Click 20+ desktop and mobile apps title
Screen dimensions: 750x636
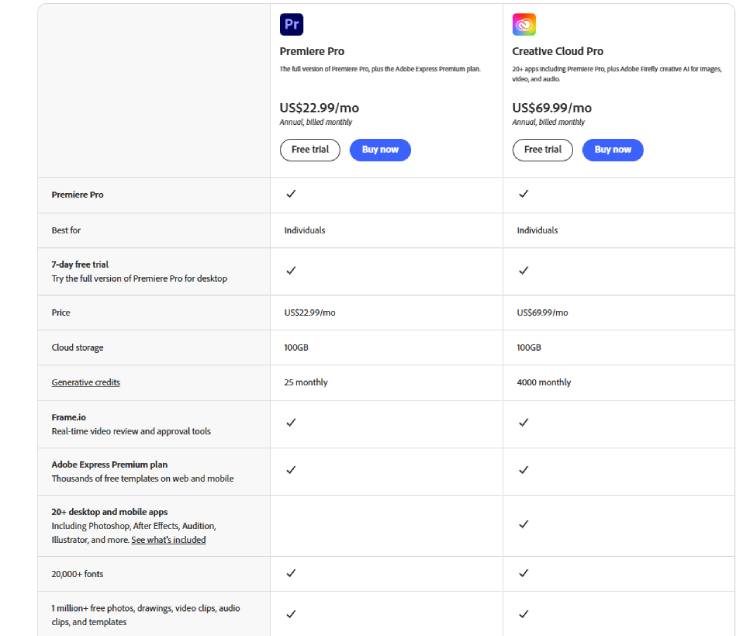pyautogui.click(x=110, y=512)
